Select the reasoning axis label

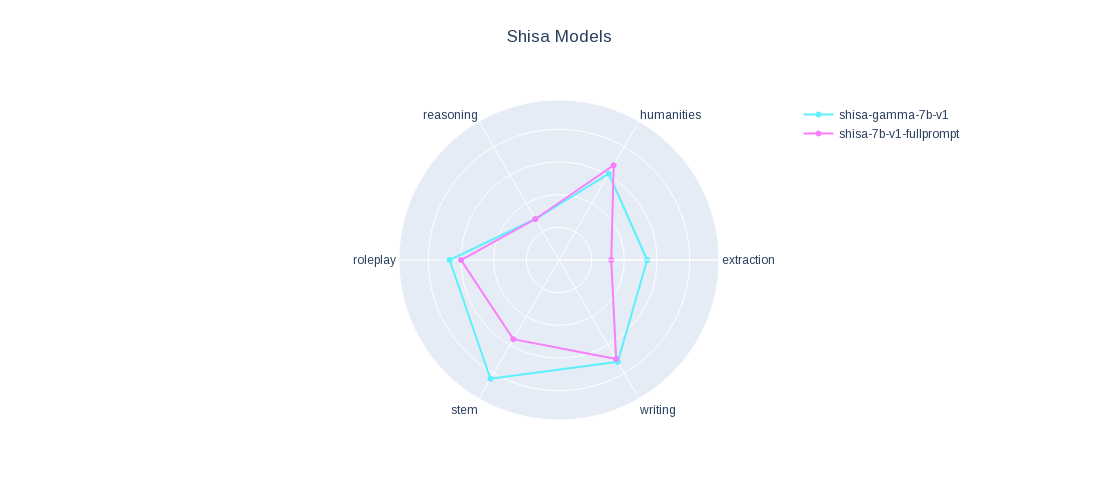[x=450, y=115]
